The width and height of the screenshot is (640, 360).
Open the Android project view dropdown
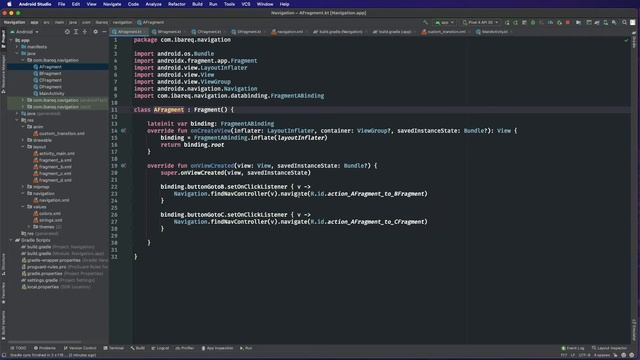click(24, 31)
